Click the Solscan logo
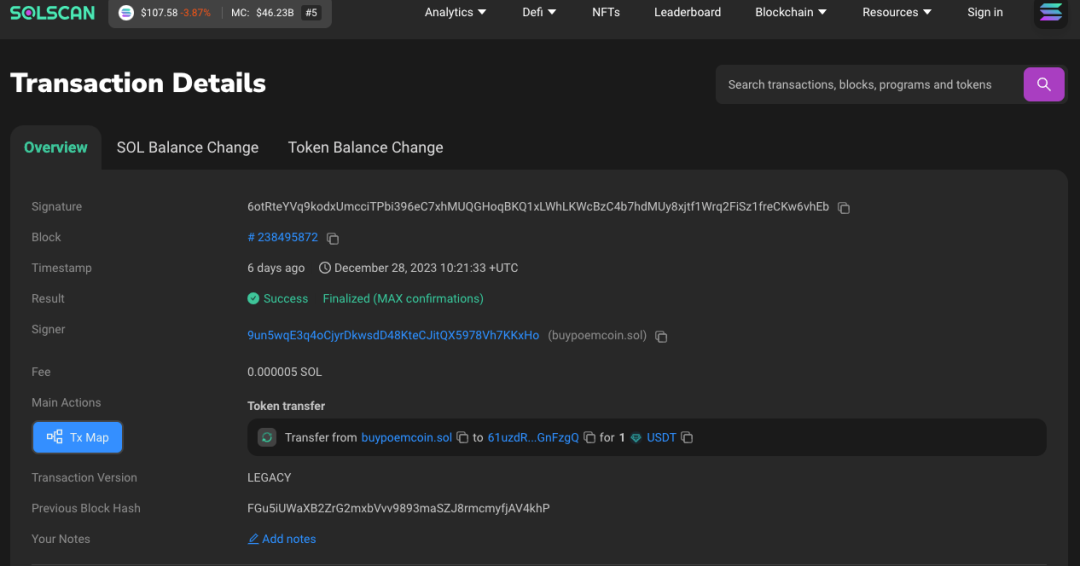Screen dimensions: 1080x566 click(52, 13)
